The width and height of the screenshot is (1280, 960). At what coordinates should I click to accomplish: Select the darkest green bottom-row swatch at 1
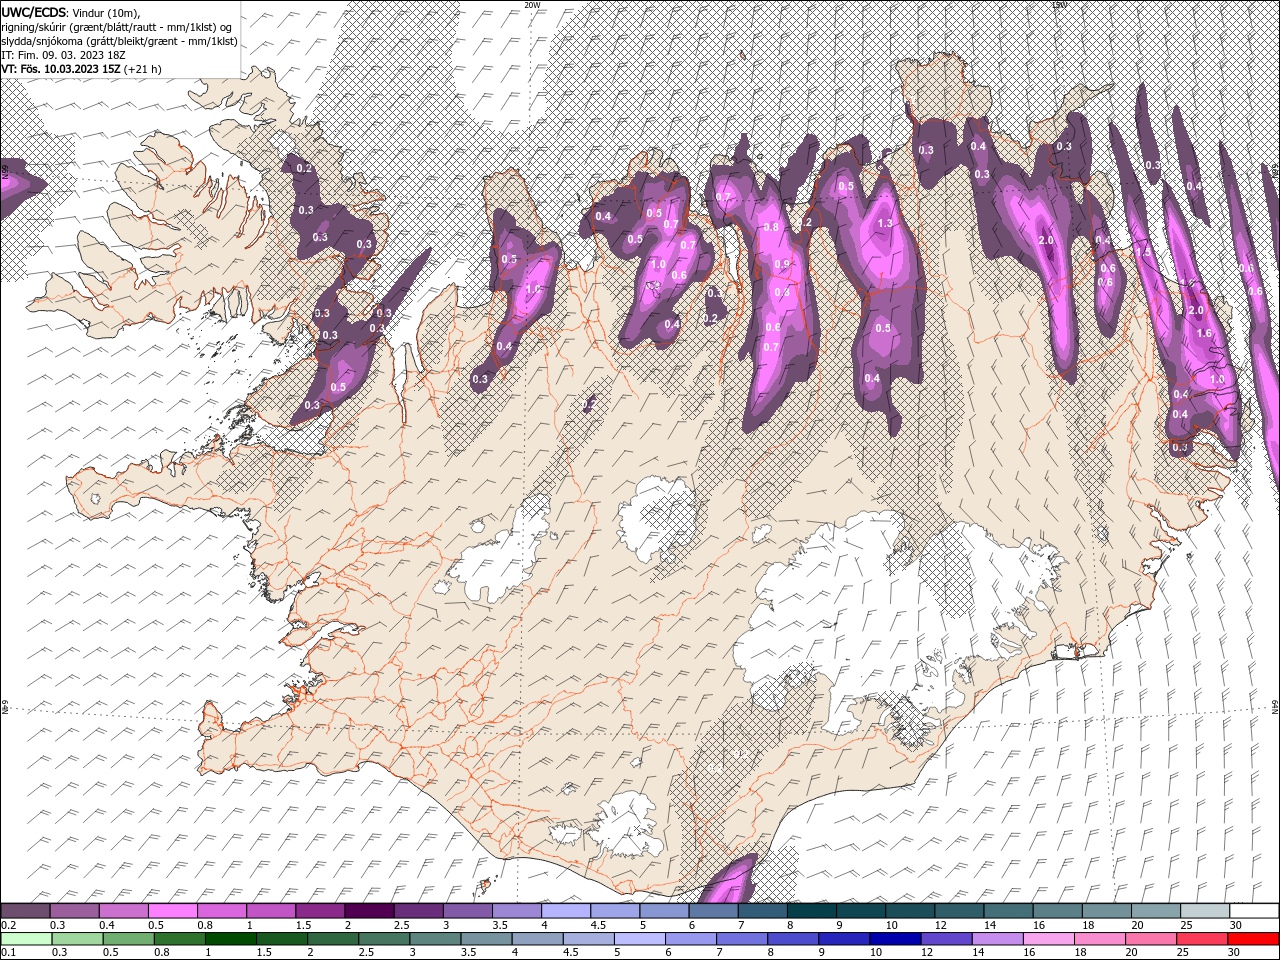coord(230,939)
